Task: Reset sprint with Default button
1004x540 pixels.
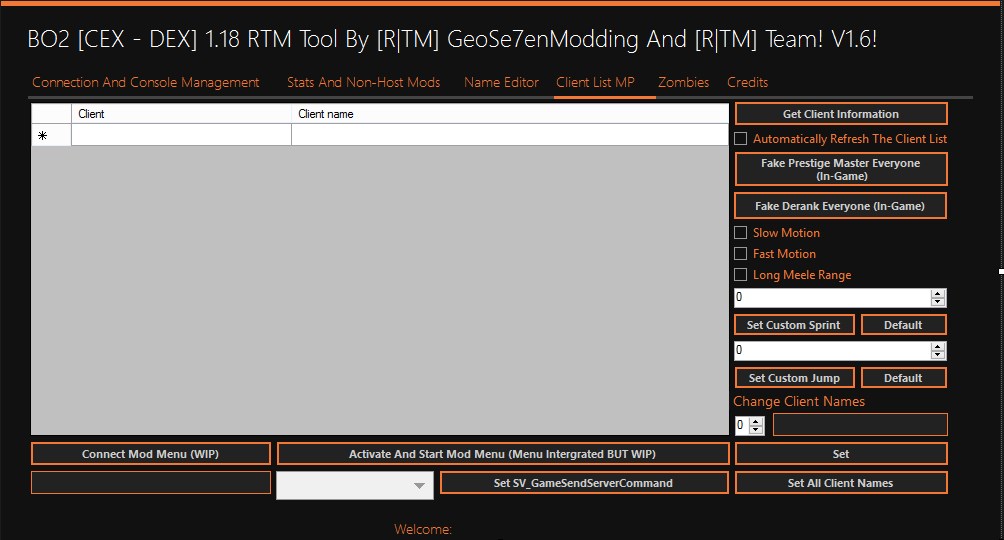Action: point(903,325)
